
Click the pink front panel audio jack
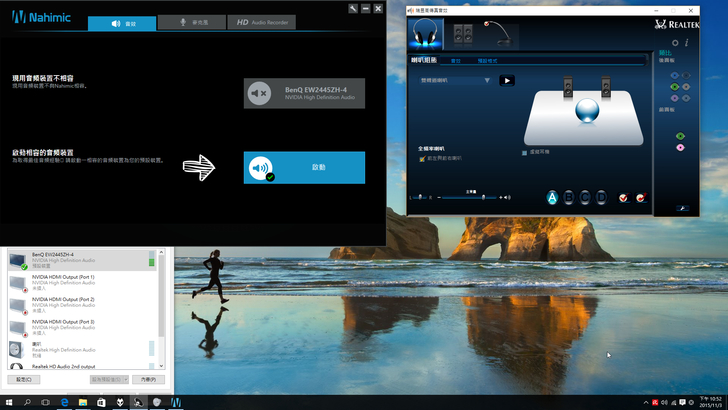click(680, 147)
